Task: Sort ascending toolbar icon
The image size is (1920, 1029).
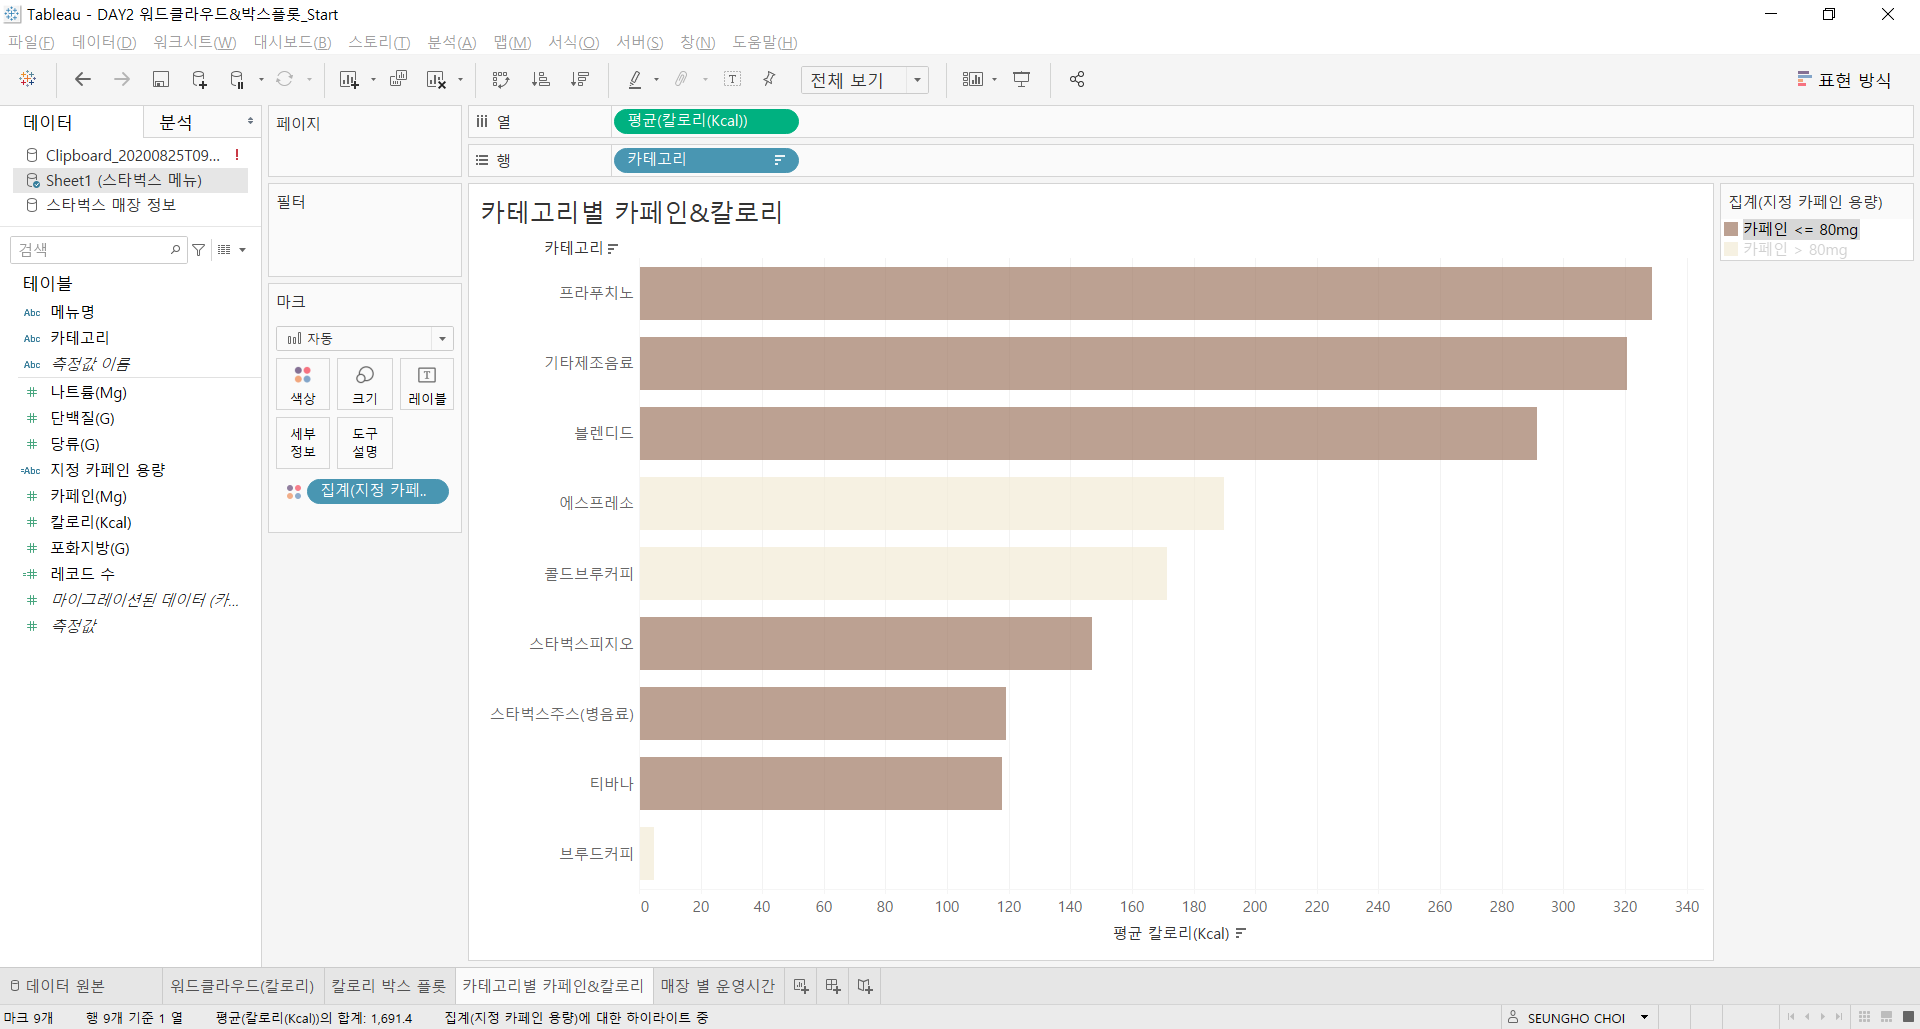Action: pyautogui.click(x=541, y=79)
